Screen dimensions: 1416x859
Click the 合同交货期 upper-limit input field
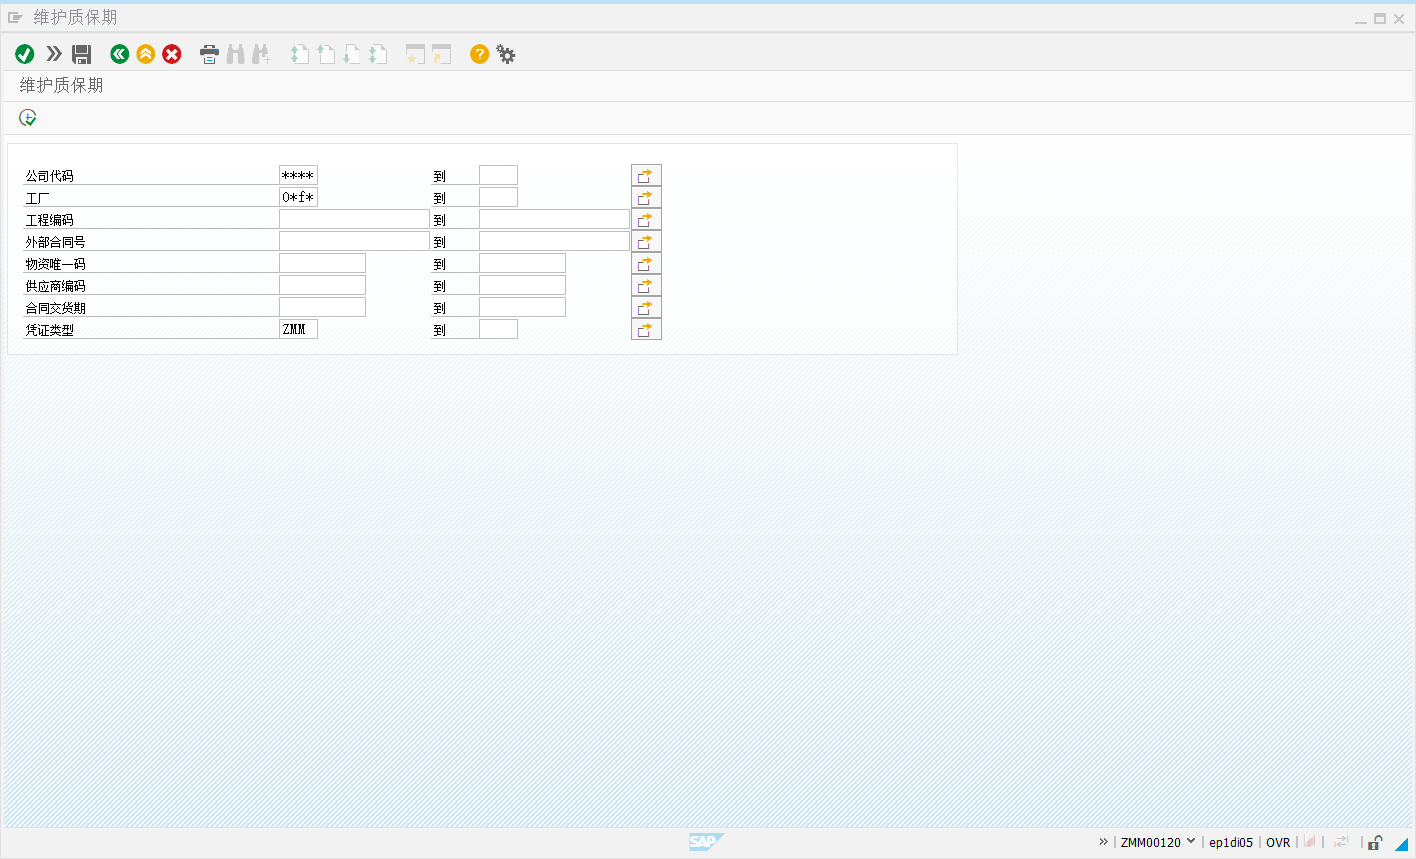[x=522, y=308]
